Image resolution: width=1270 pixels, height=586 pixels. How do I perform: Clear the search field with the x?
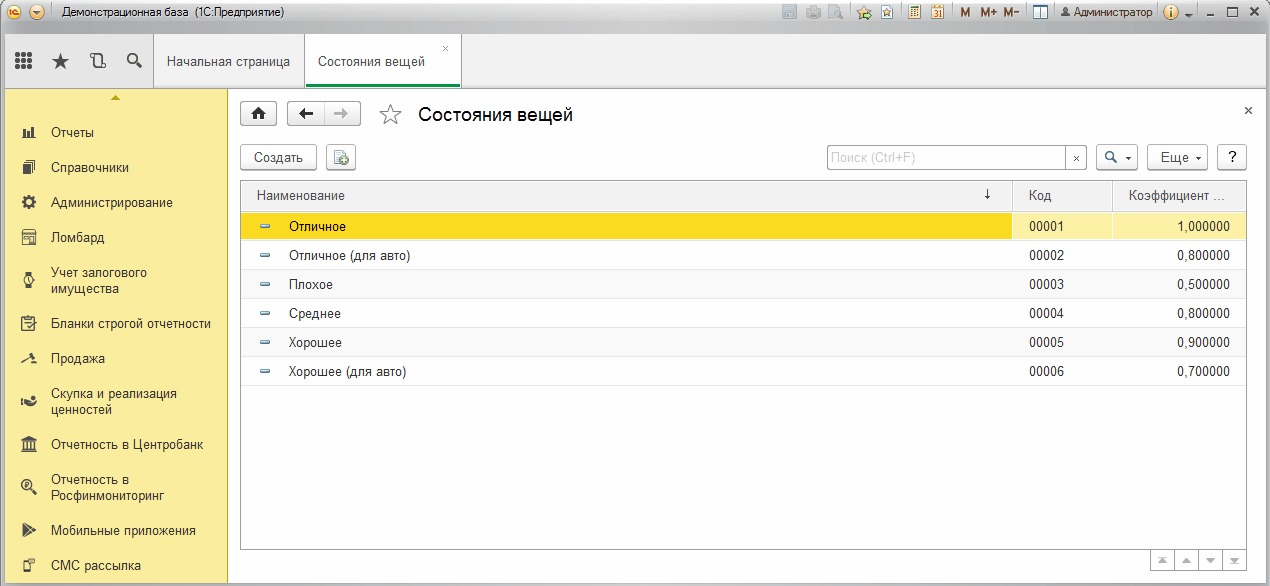1076,157
